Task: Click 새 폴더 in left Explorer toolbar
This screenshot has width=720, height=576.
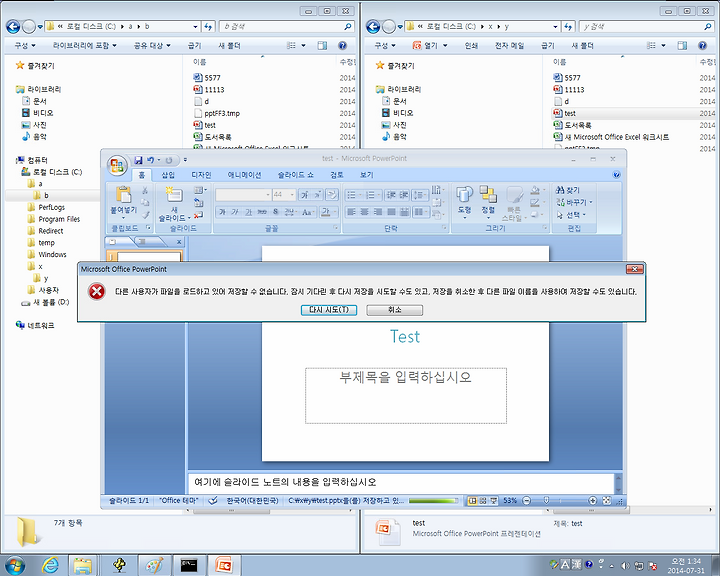Action: click(x=229, y=45)
